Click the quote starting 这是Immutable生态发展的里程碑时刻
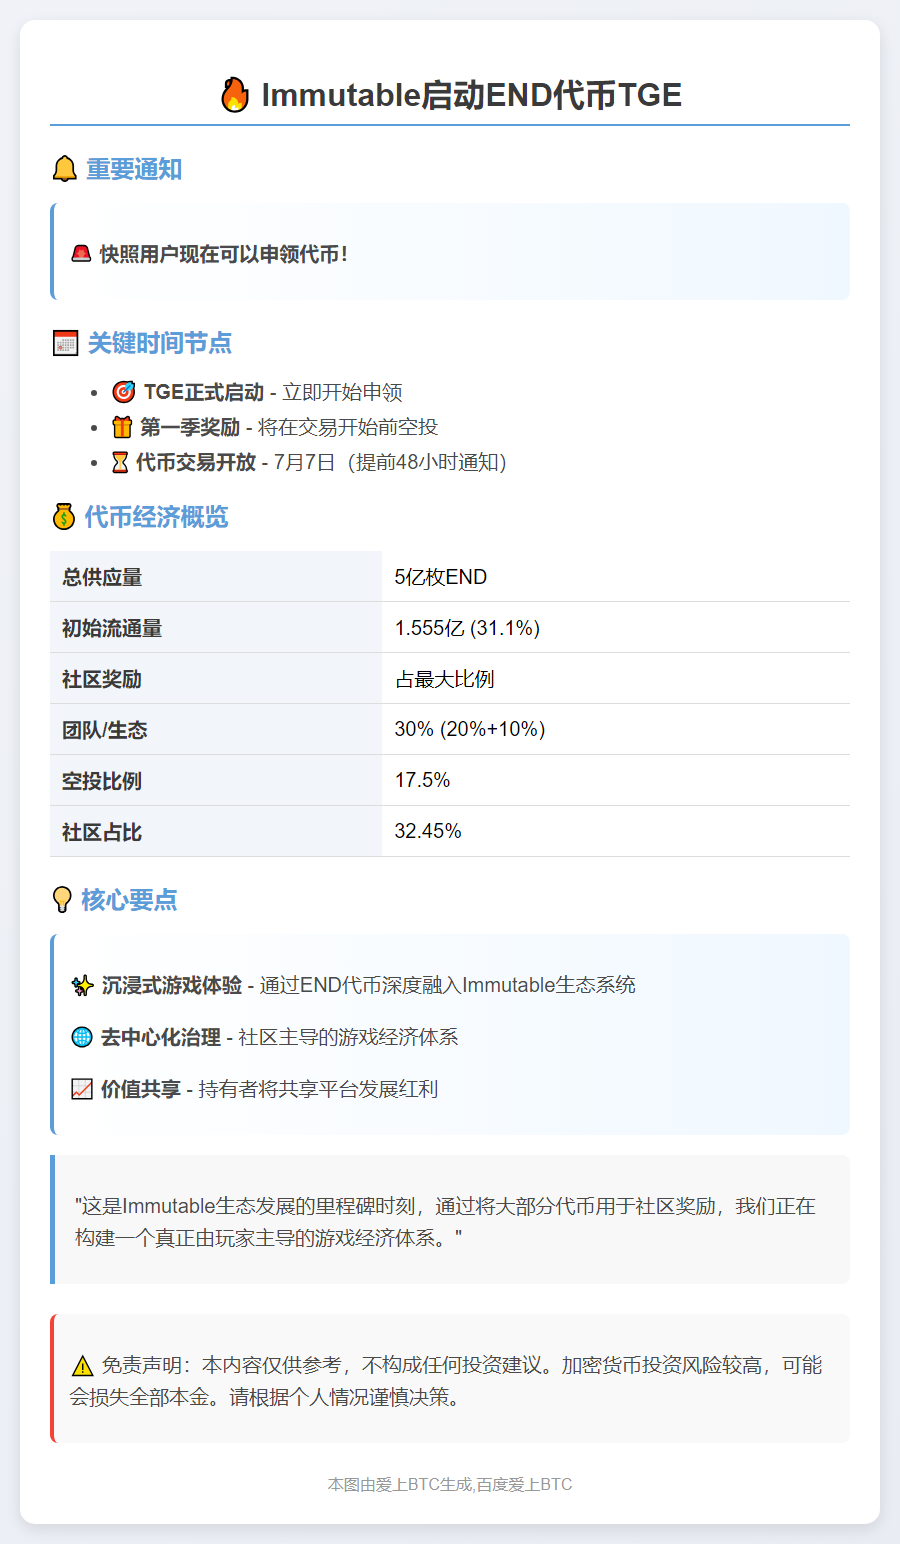Screen dimensions: 900x1544 click(446, 1222)
